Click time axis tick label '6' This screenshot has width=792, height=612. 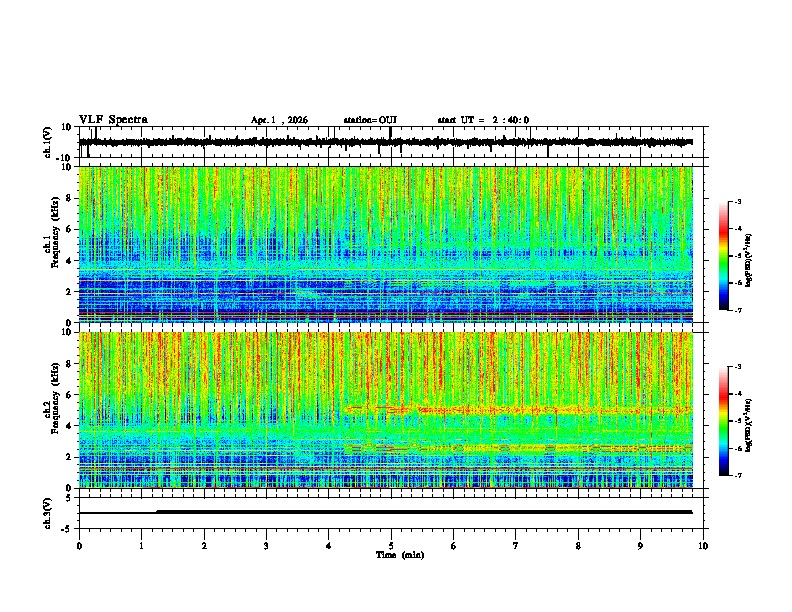click(x=453, y=546)
